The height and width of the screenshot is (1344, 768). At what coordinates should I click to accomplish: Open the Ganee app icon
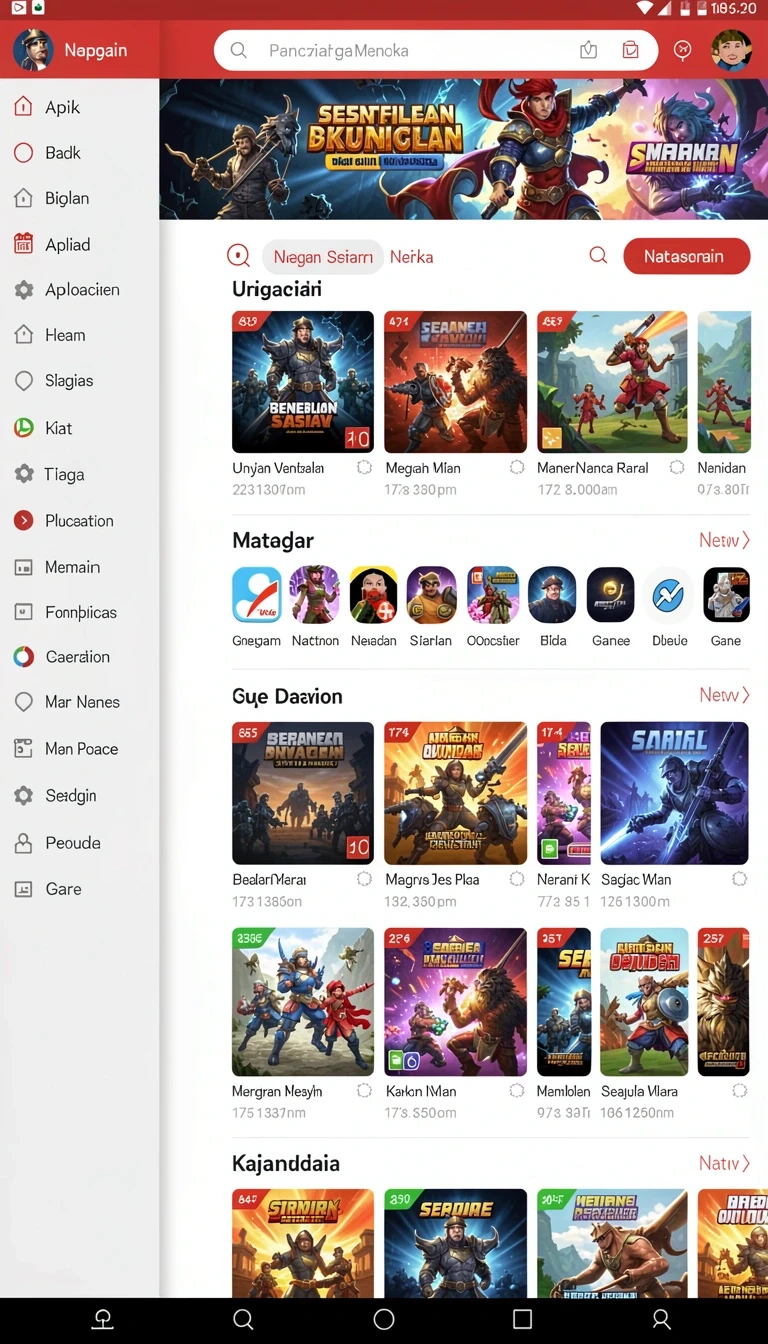coord(610,595)
